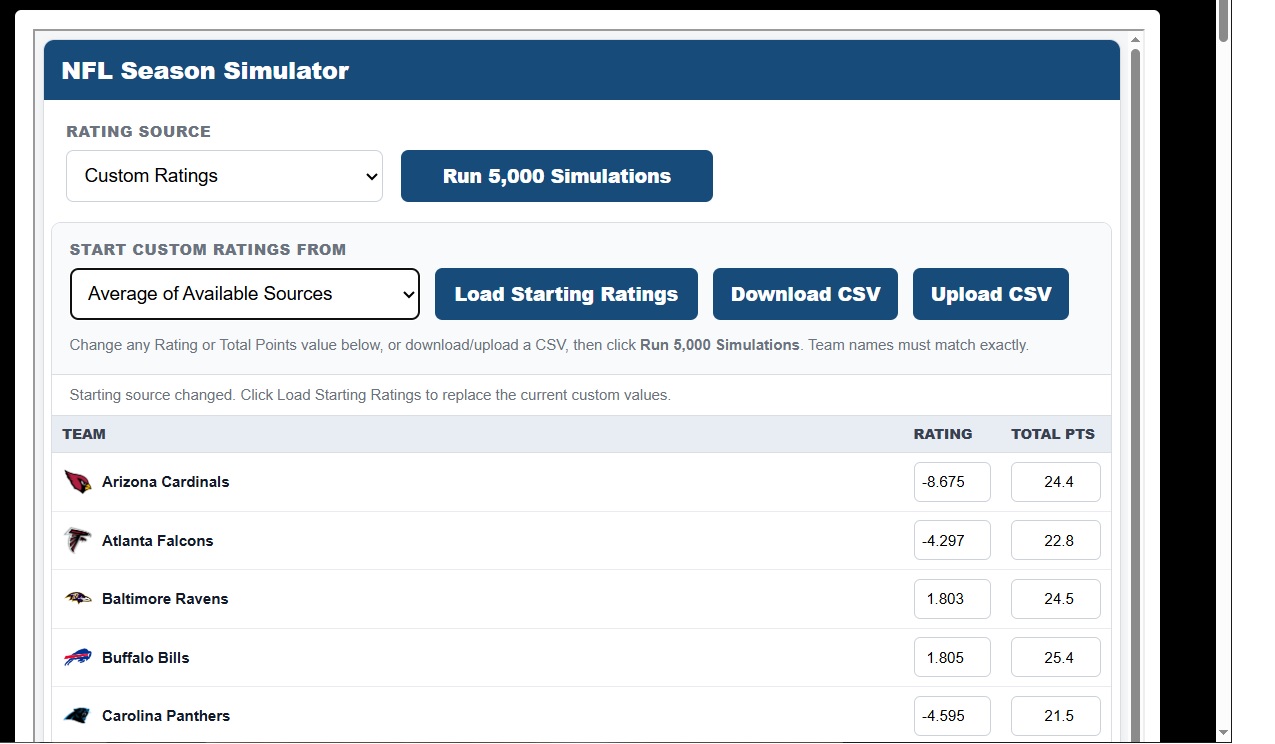
Task: Click the TEAM column header
Action: tap(84, 434)
